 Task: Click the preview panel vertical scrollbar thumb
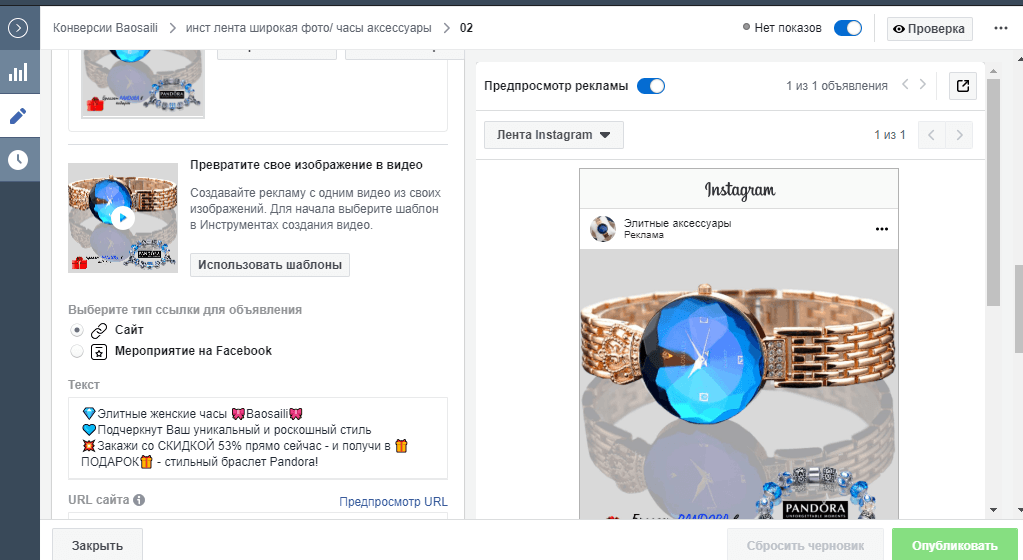(x=993, y=193)
